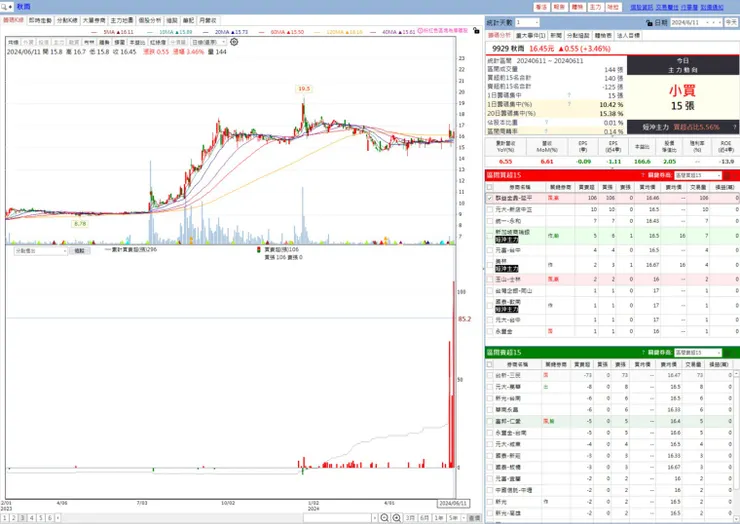Screen dimensions: 740x524
Task: Open the 分點進出 dropdown under the chart
Action: click(40, 251)
